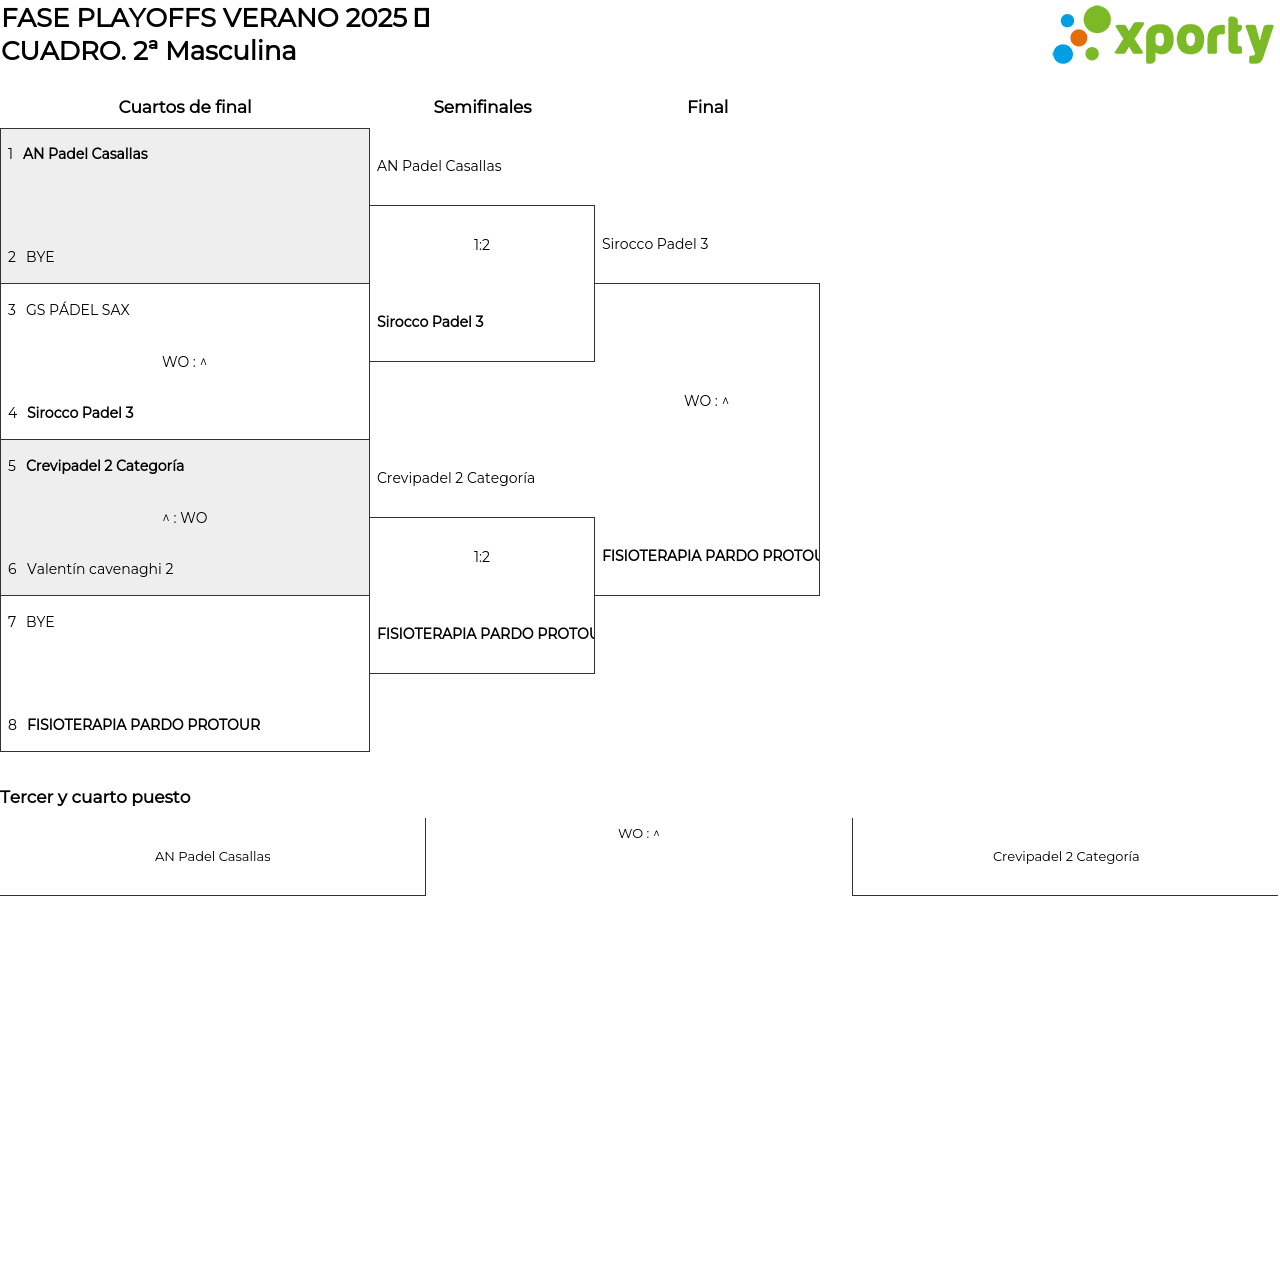The width and height of the screenshot is (1280, 1282).
Task: Click Valentín cavenaghi 2 team name
Action: pos(100,569)
